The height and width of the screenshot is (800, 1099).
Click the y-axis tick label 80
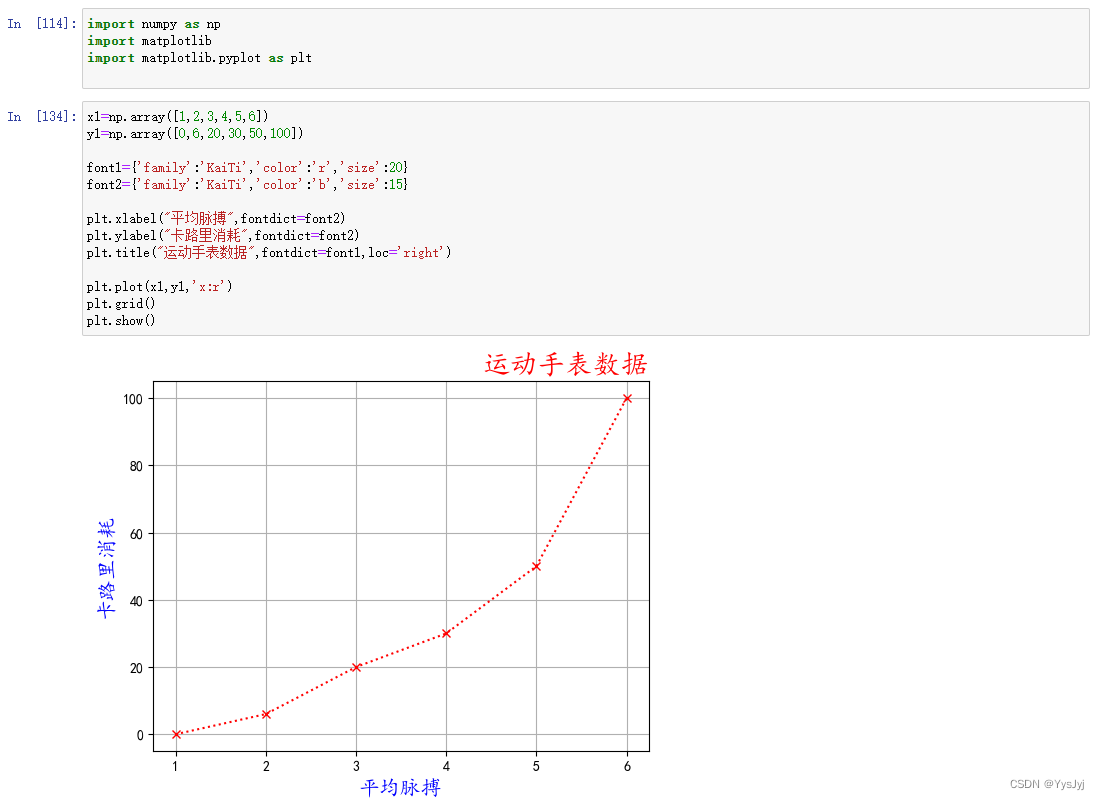(x=136, y=466)
